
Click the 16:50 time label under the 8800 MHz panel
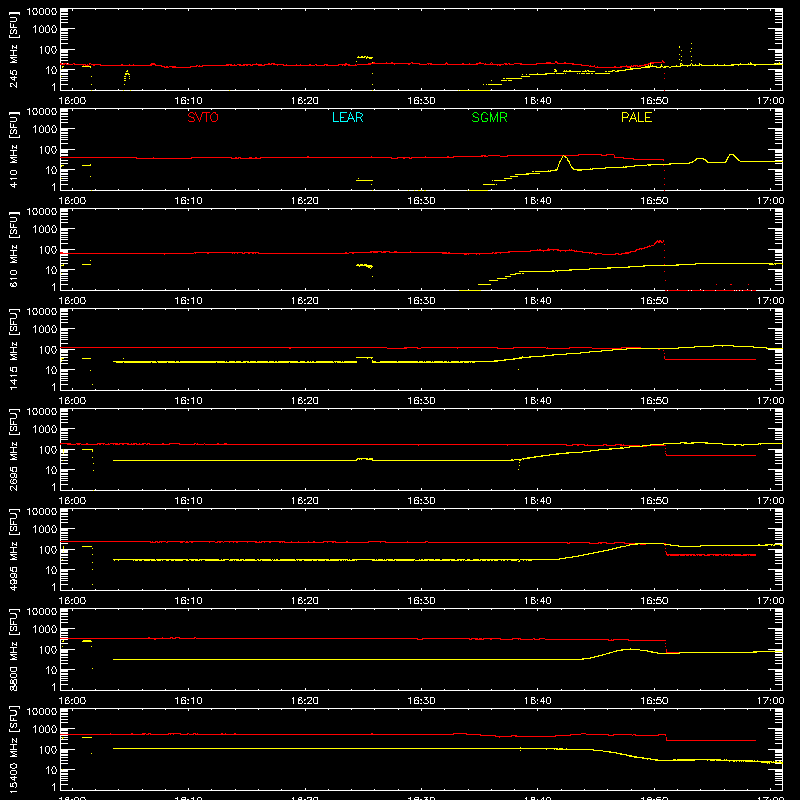(654, 701)
